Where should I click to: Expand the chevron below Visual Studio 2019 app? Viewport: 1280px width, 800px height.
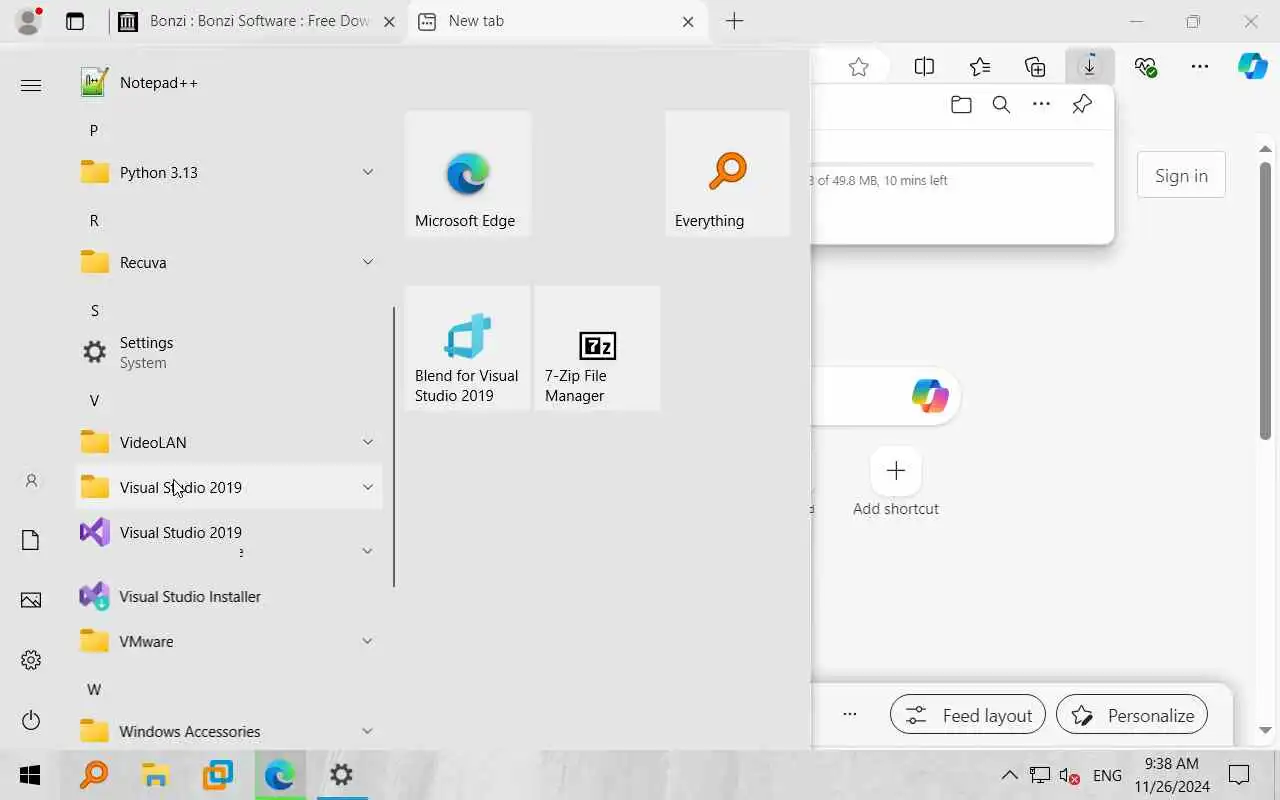[367, 551]
